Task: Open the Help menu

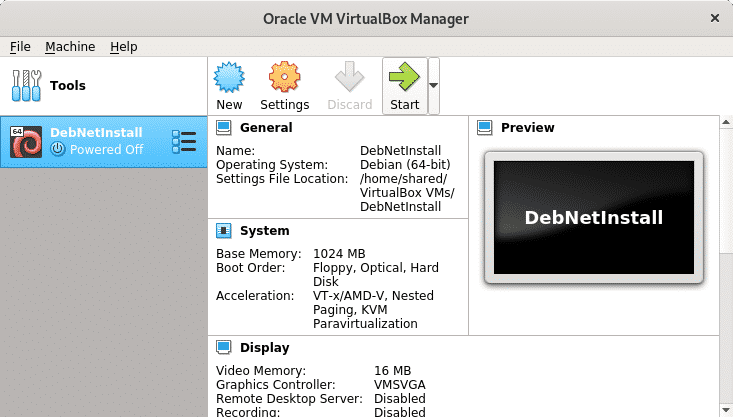Action: (x=124, y=47)
